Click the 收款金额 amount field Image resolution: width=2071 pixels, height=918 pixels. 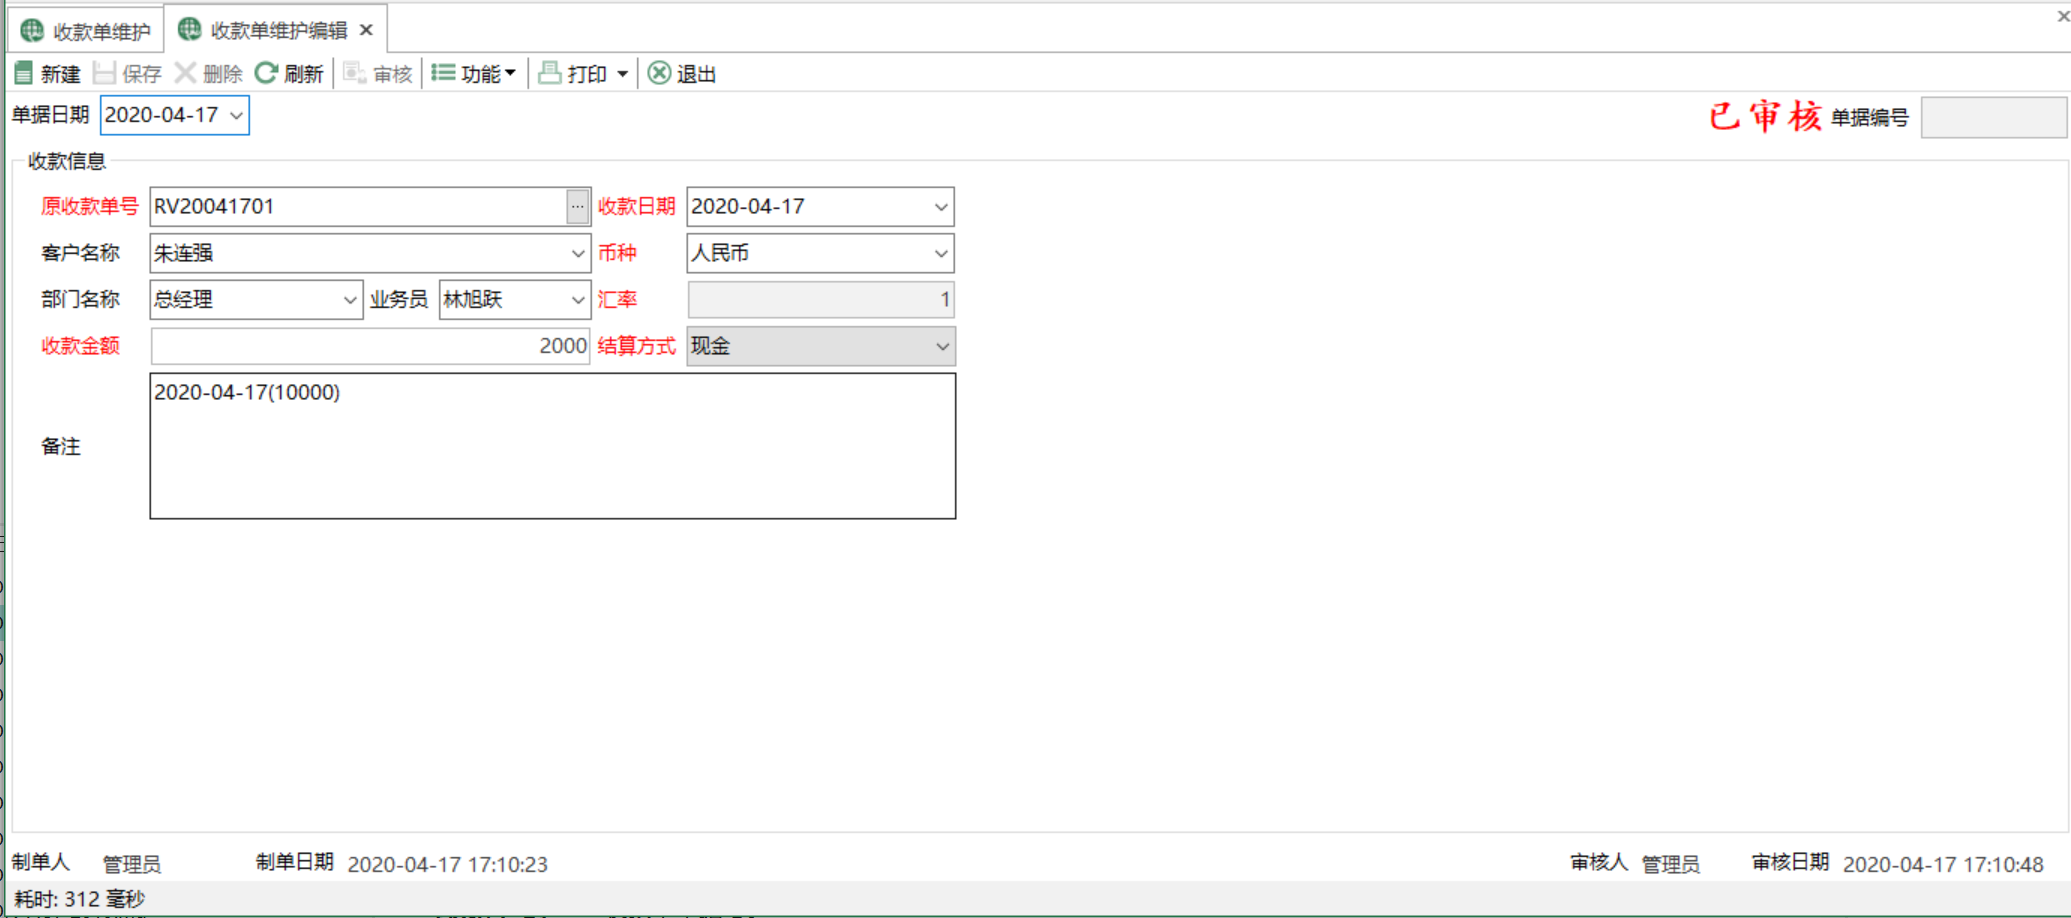point(370,347)
